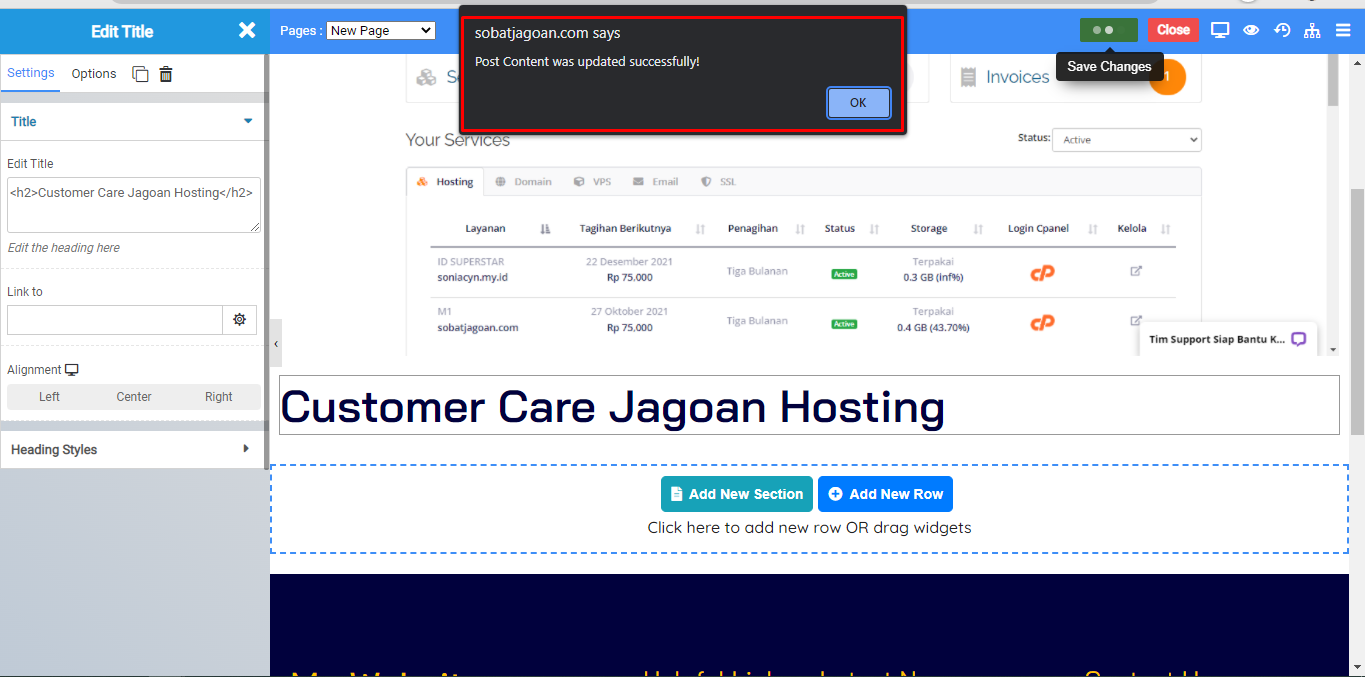1365x677 pixels.
Task: Click the Active badge for sobatjagoan.com
Action: click(x=844, y=324)
